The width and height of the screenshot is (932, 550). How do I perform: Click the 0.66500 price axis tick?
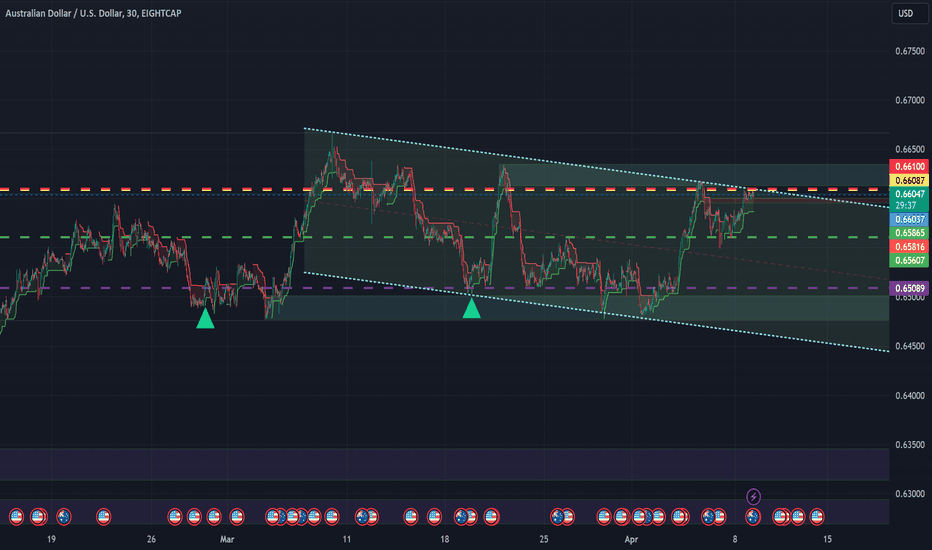pos(910,149)
